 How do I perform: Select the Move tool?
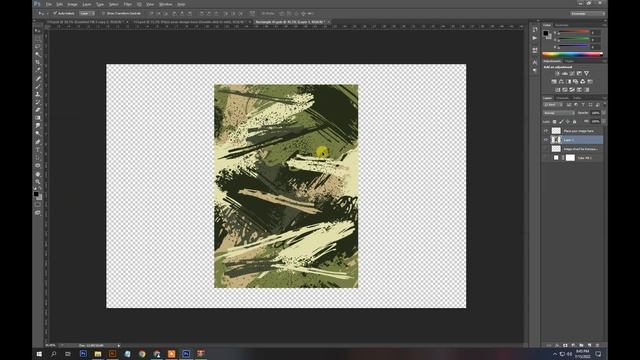[38, 31]
